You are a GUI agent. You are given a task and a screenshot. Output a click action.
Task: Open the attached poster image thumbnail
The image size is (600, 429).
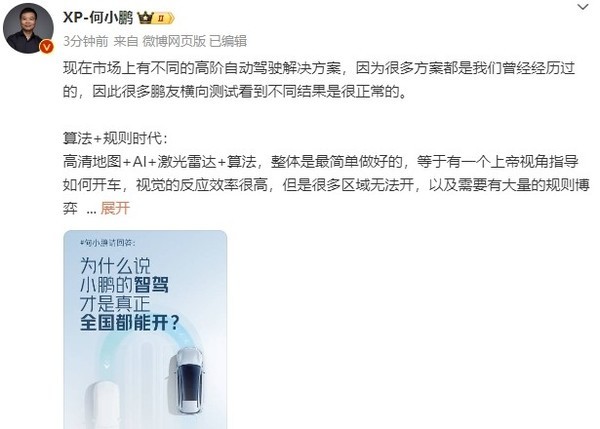(145, 329)
